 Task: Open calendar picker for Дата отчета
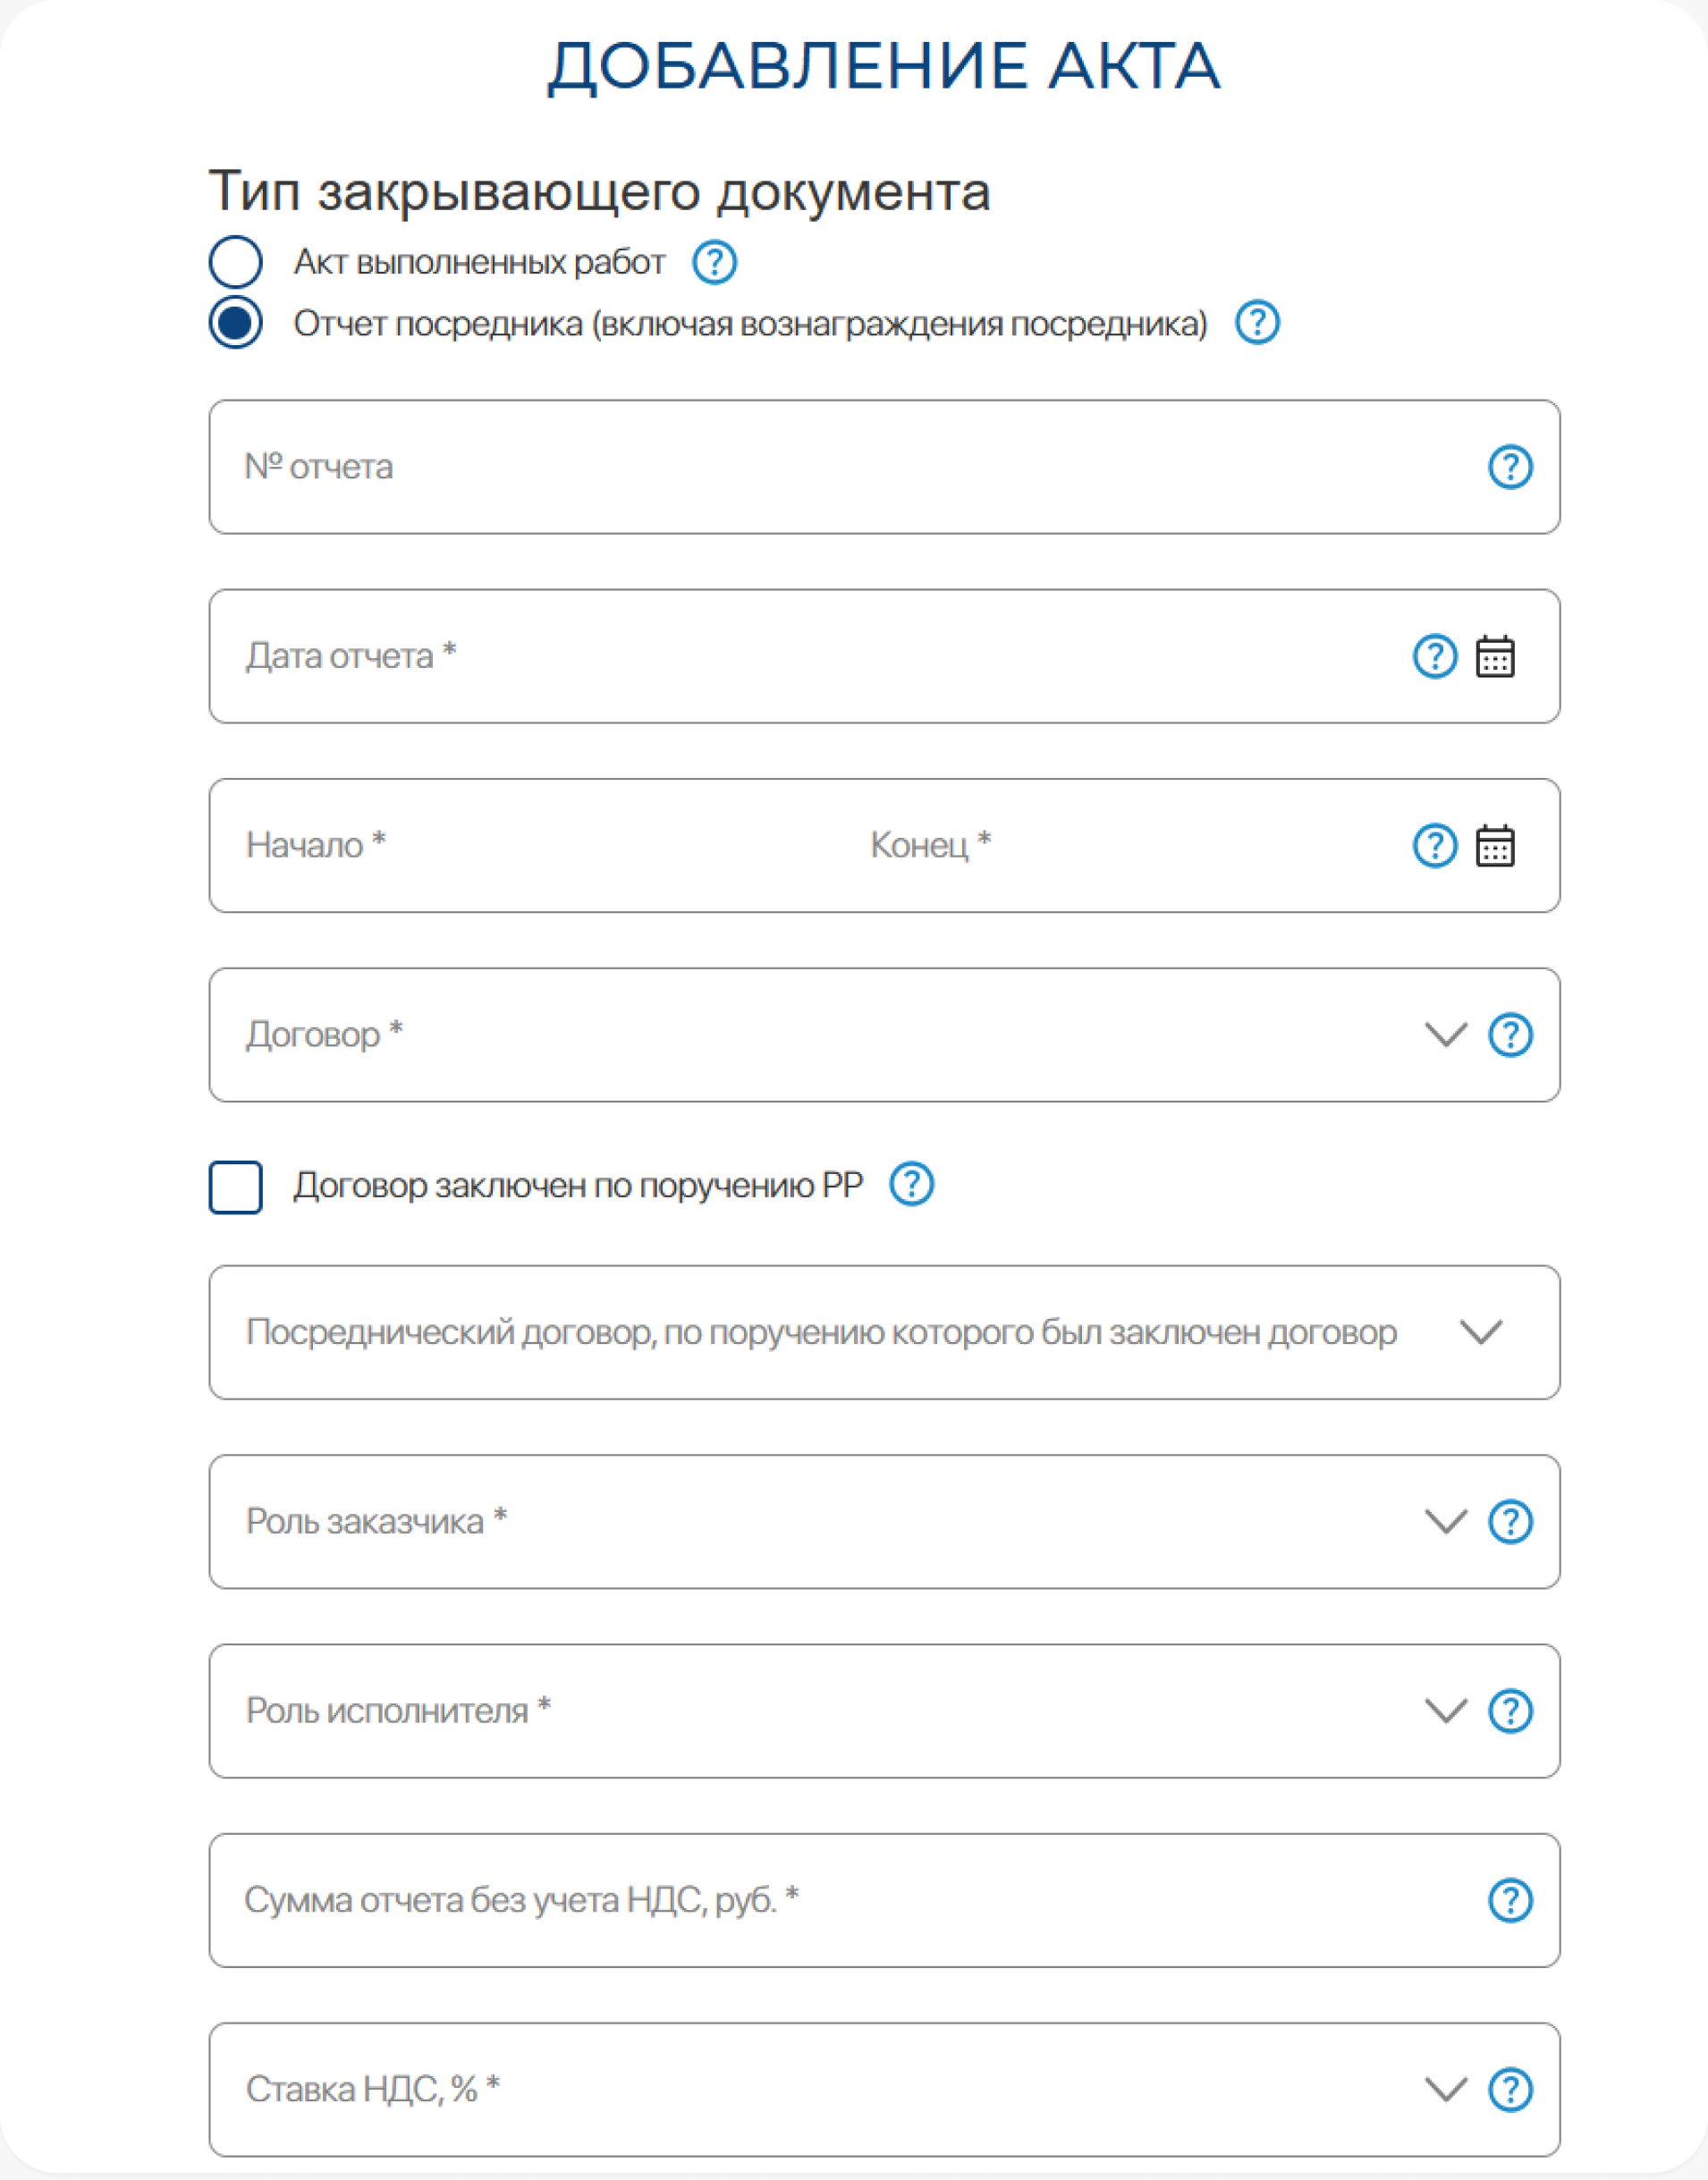click(x=1494, y=657)
